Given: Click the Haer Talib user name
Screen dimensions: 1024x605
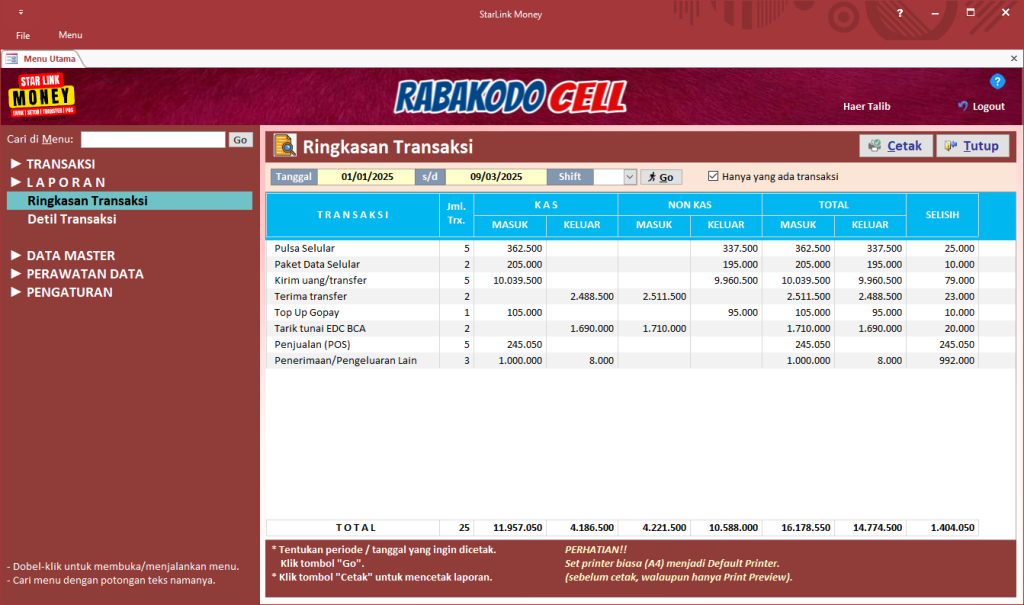Looking at the screenshot, I should point(866,106).
